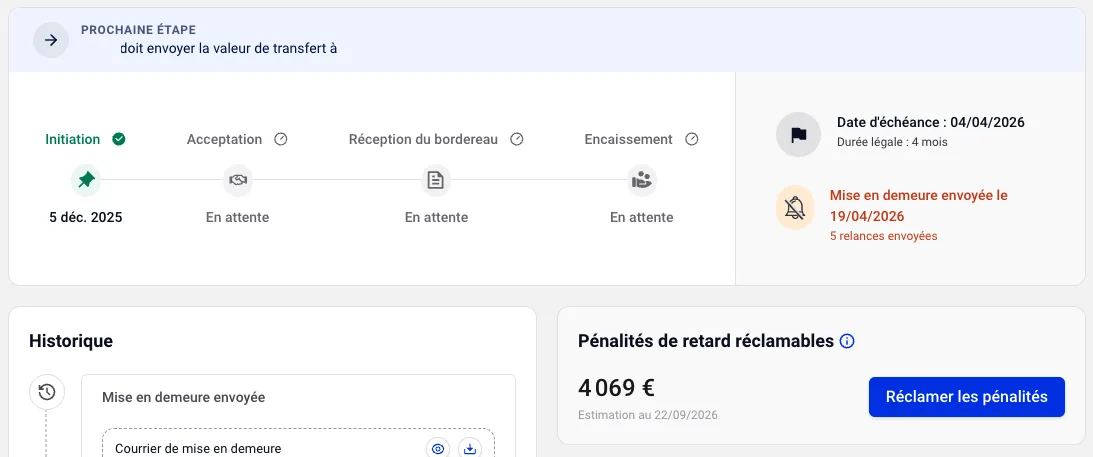Click "doit envoyer la valeur de transfert à"
The width and height of the screenshot is (1093, 457).
tap(229, 49)
